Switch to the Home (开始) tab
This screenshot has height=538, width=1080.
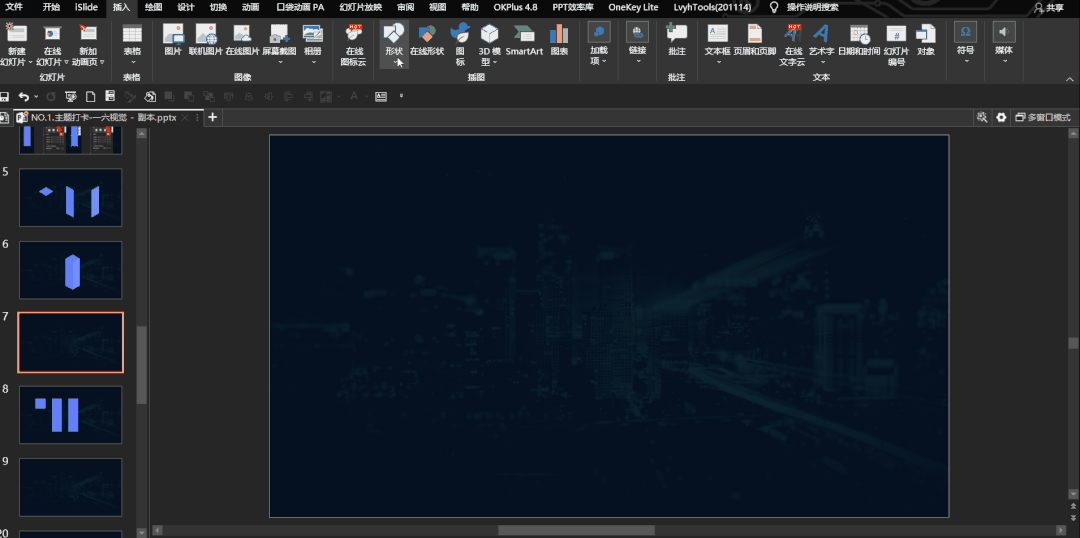click(x=51, y=8)
